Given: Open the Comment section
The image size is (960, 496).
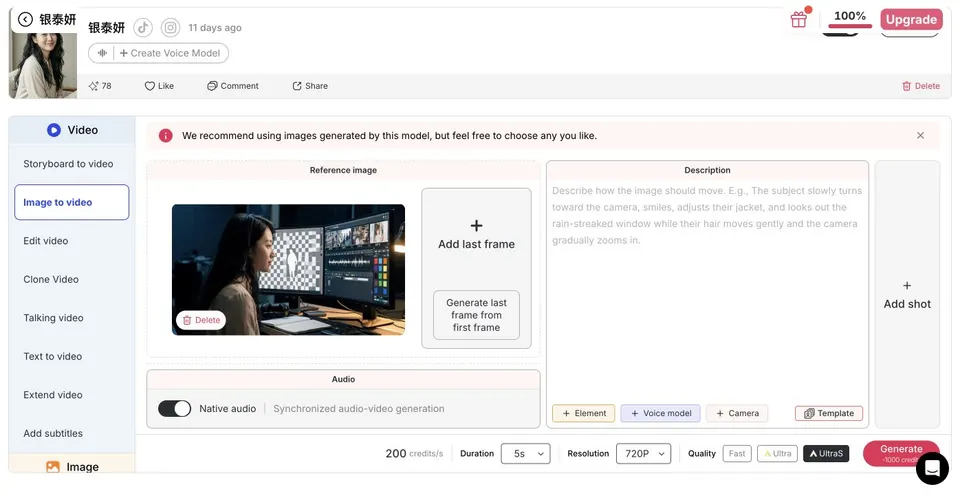Looking at the screenshot, I should (x=233, y=86).
